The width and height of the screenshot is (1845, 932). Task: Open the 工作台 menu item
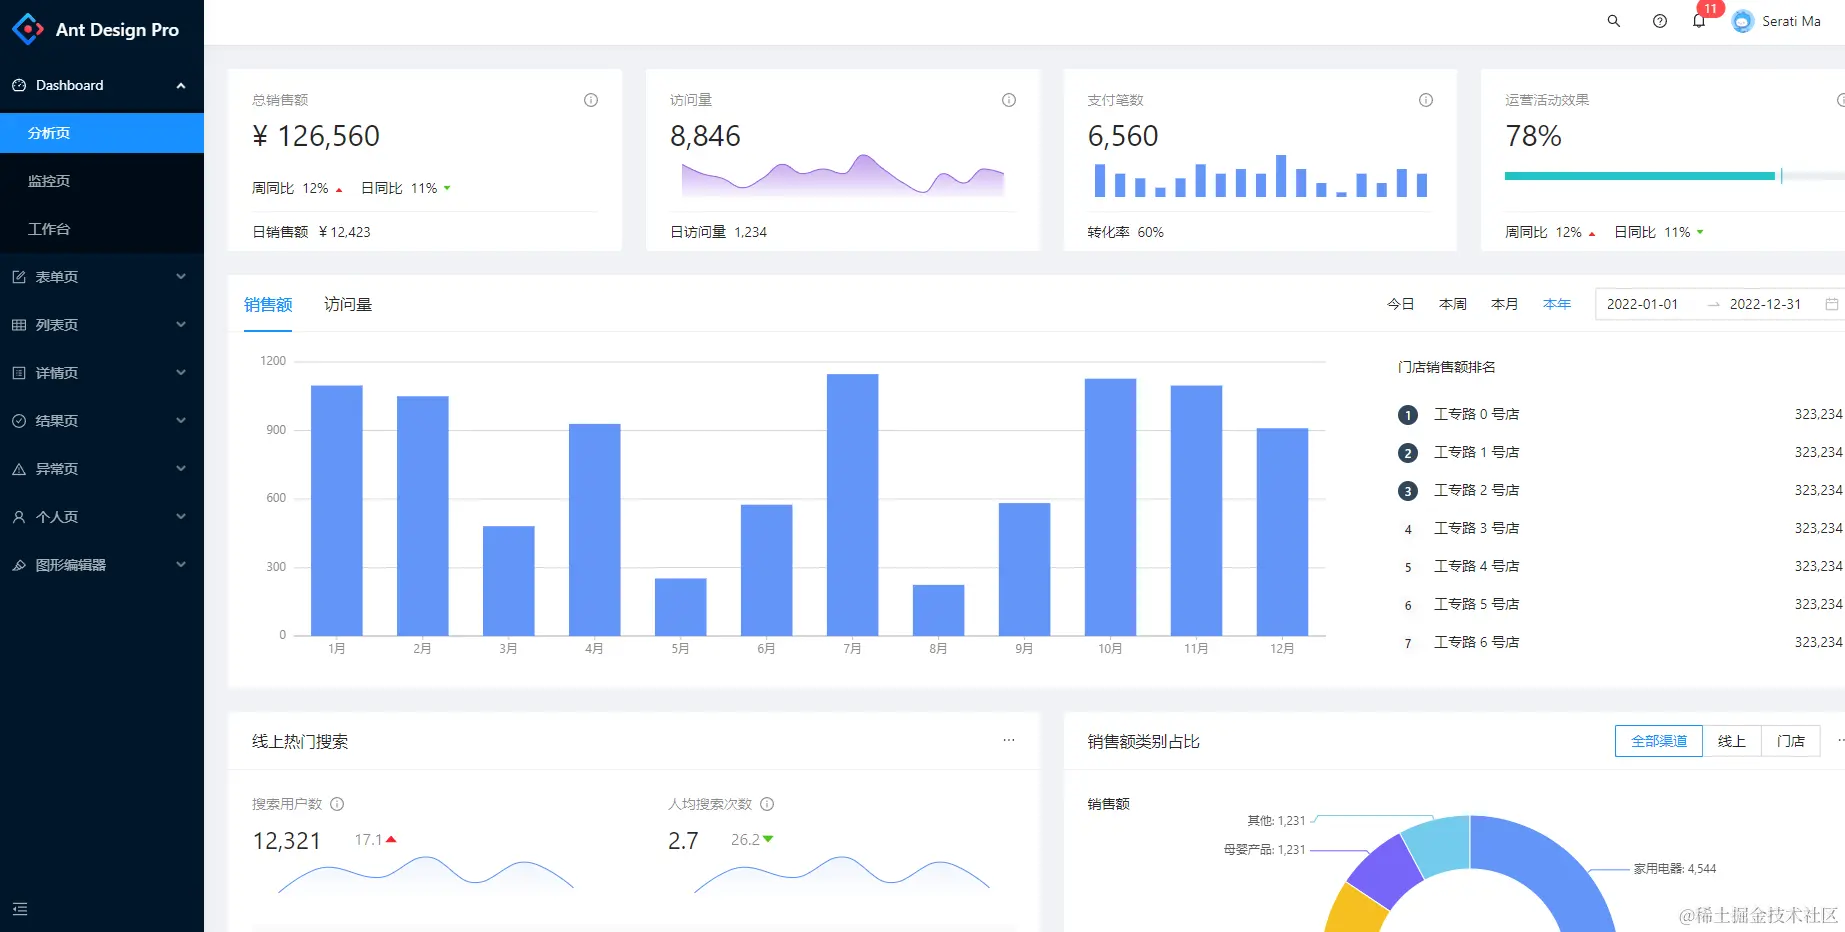[x=102, y=229]
